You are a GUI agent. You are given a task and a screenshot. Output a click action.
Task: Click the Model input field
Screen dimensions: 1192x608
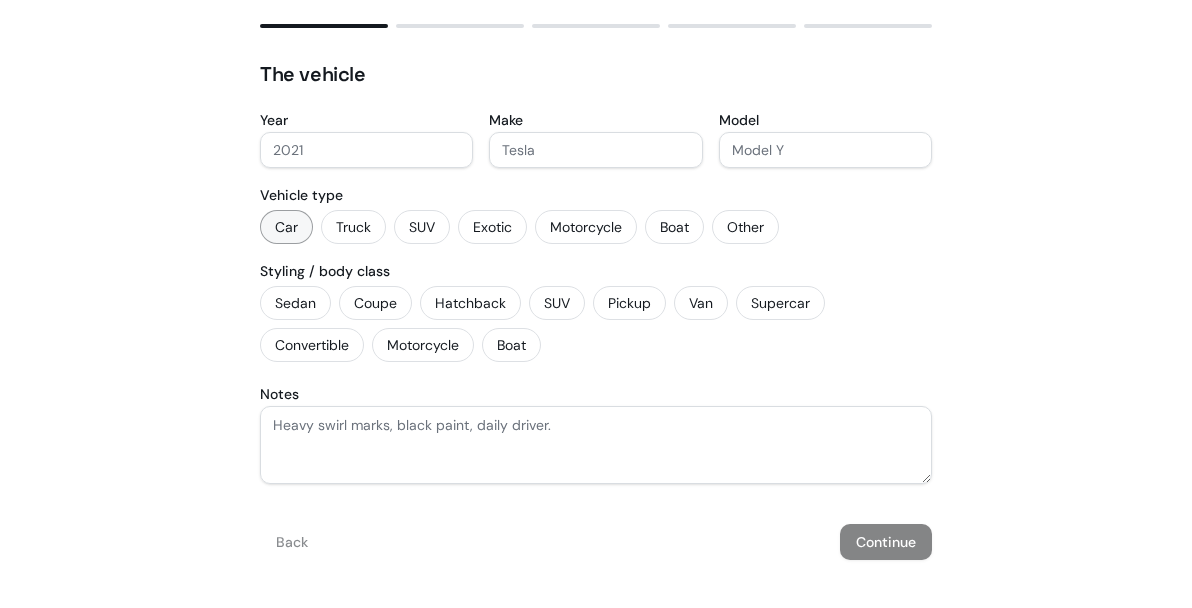coord(825,150)
